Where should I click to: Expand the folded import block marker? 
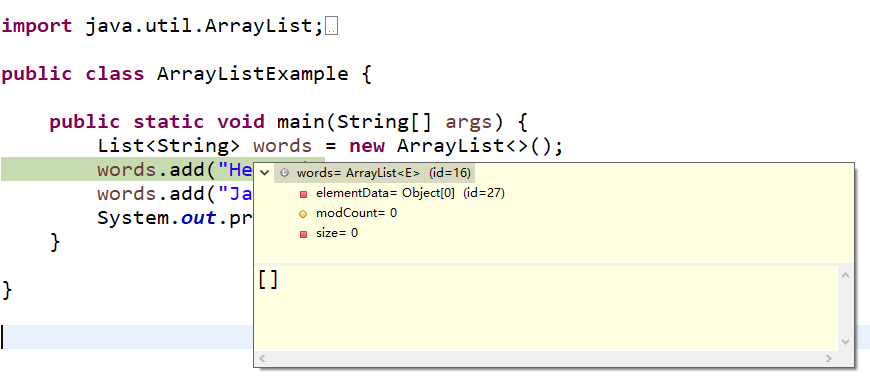[332, 26]
